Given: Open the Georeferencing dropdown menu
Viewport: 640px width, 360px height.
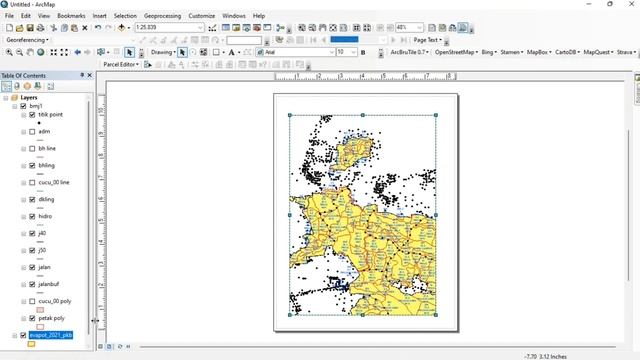Looking at the screenshot, I should click(x=27, y=40).
